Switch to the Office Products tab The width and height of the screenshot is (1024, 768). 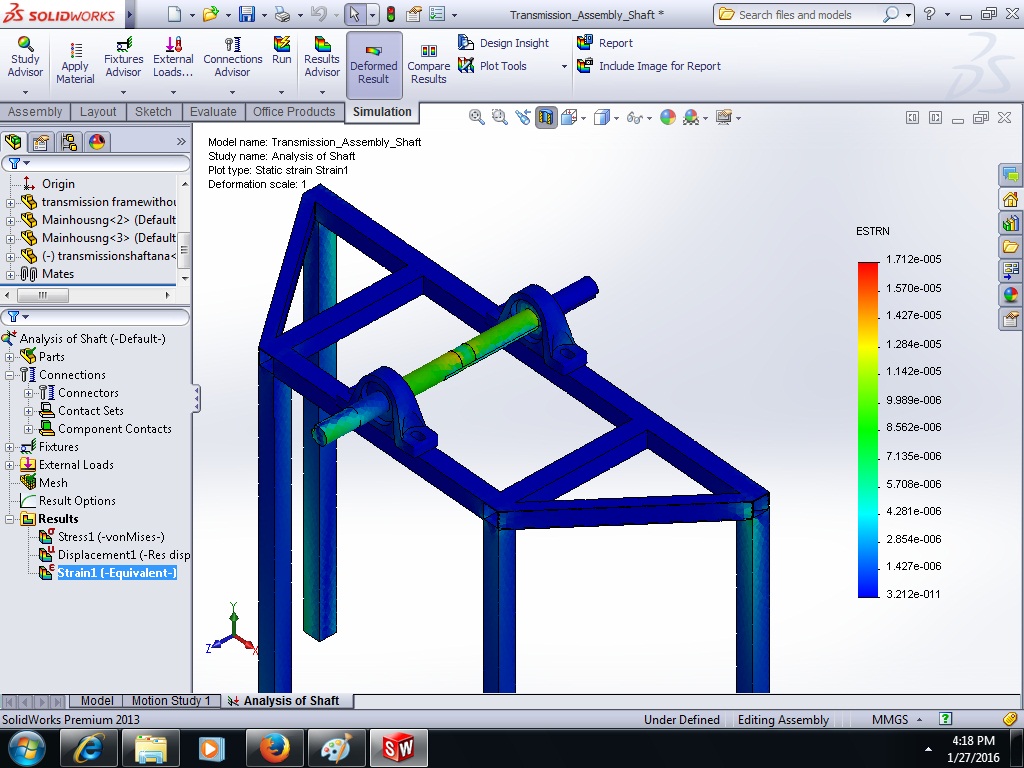click(x=294, y=112)
